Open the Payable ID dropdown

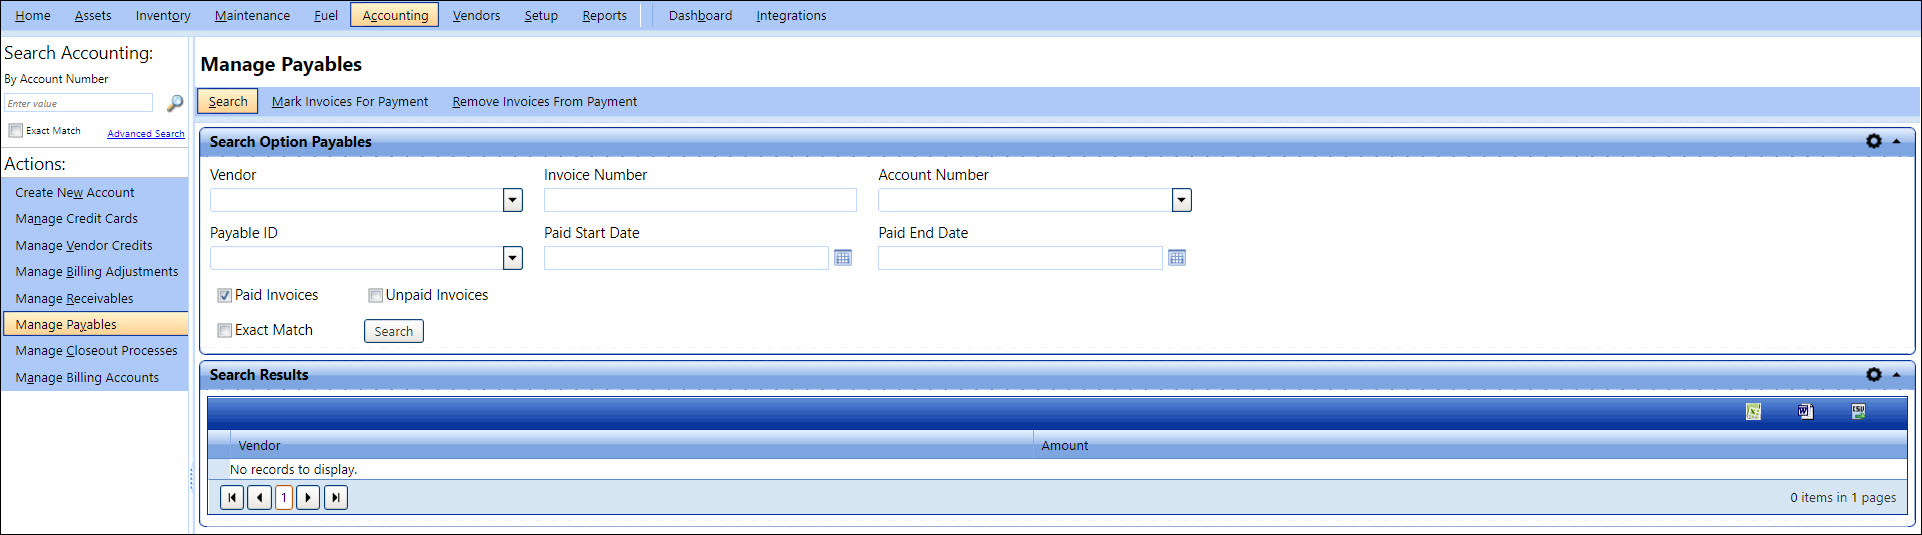pos(513,258)
